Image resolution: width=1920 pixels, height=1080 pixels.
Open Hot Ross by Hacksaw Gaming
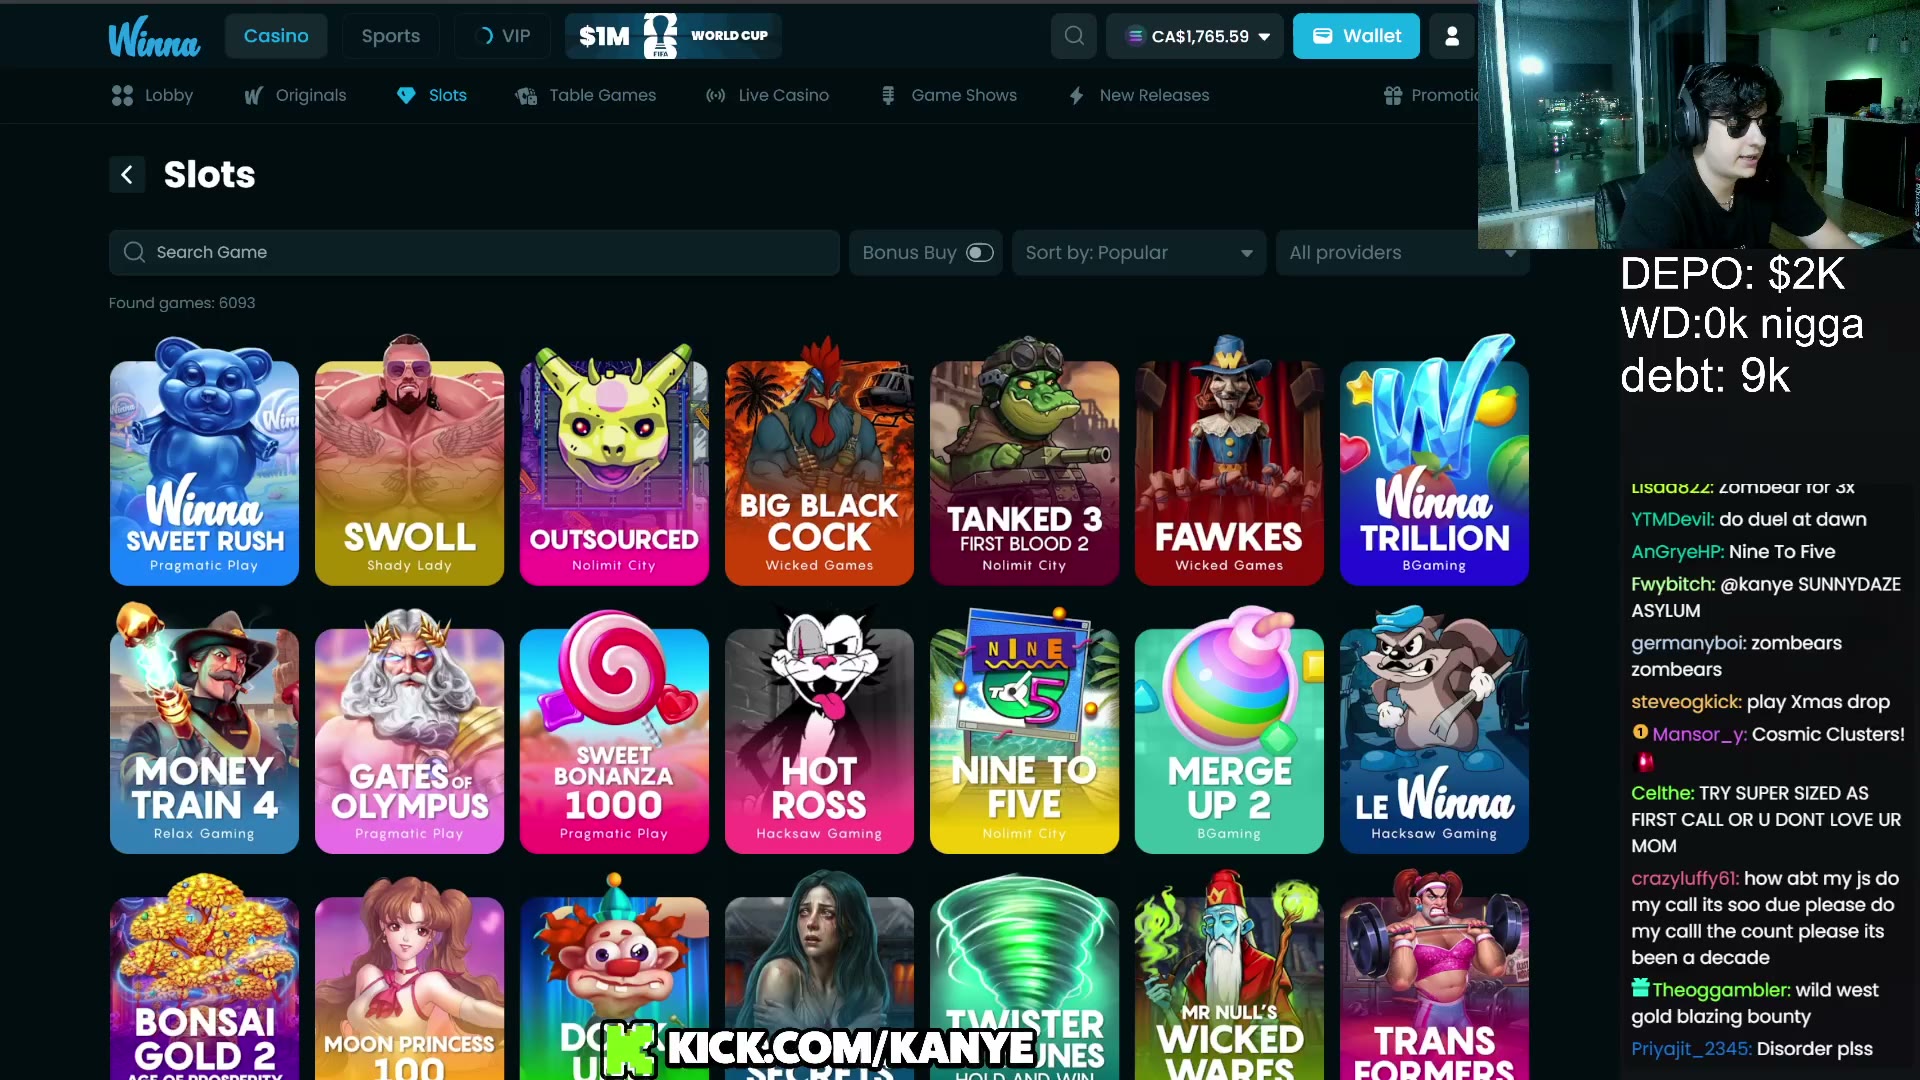tap(819, 729)
